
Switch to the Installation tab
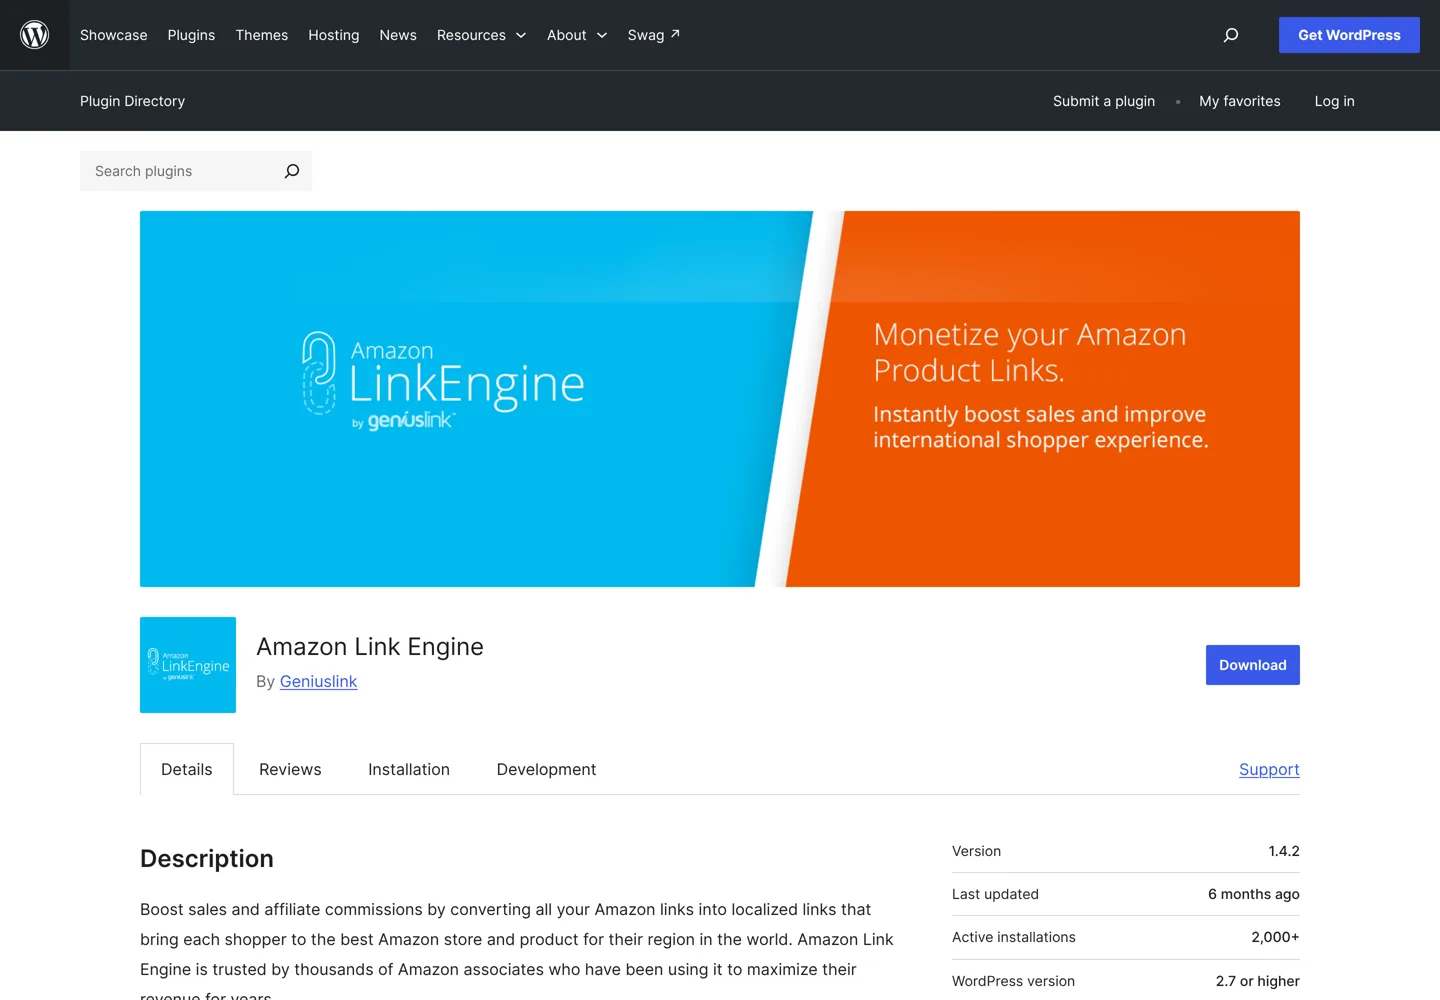409,769
